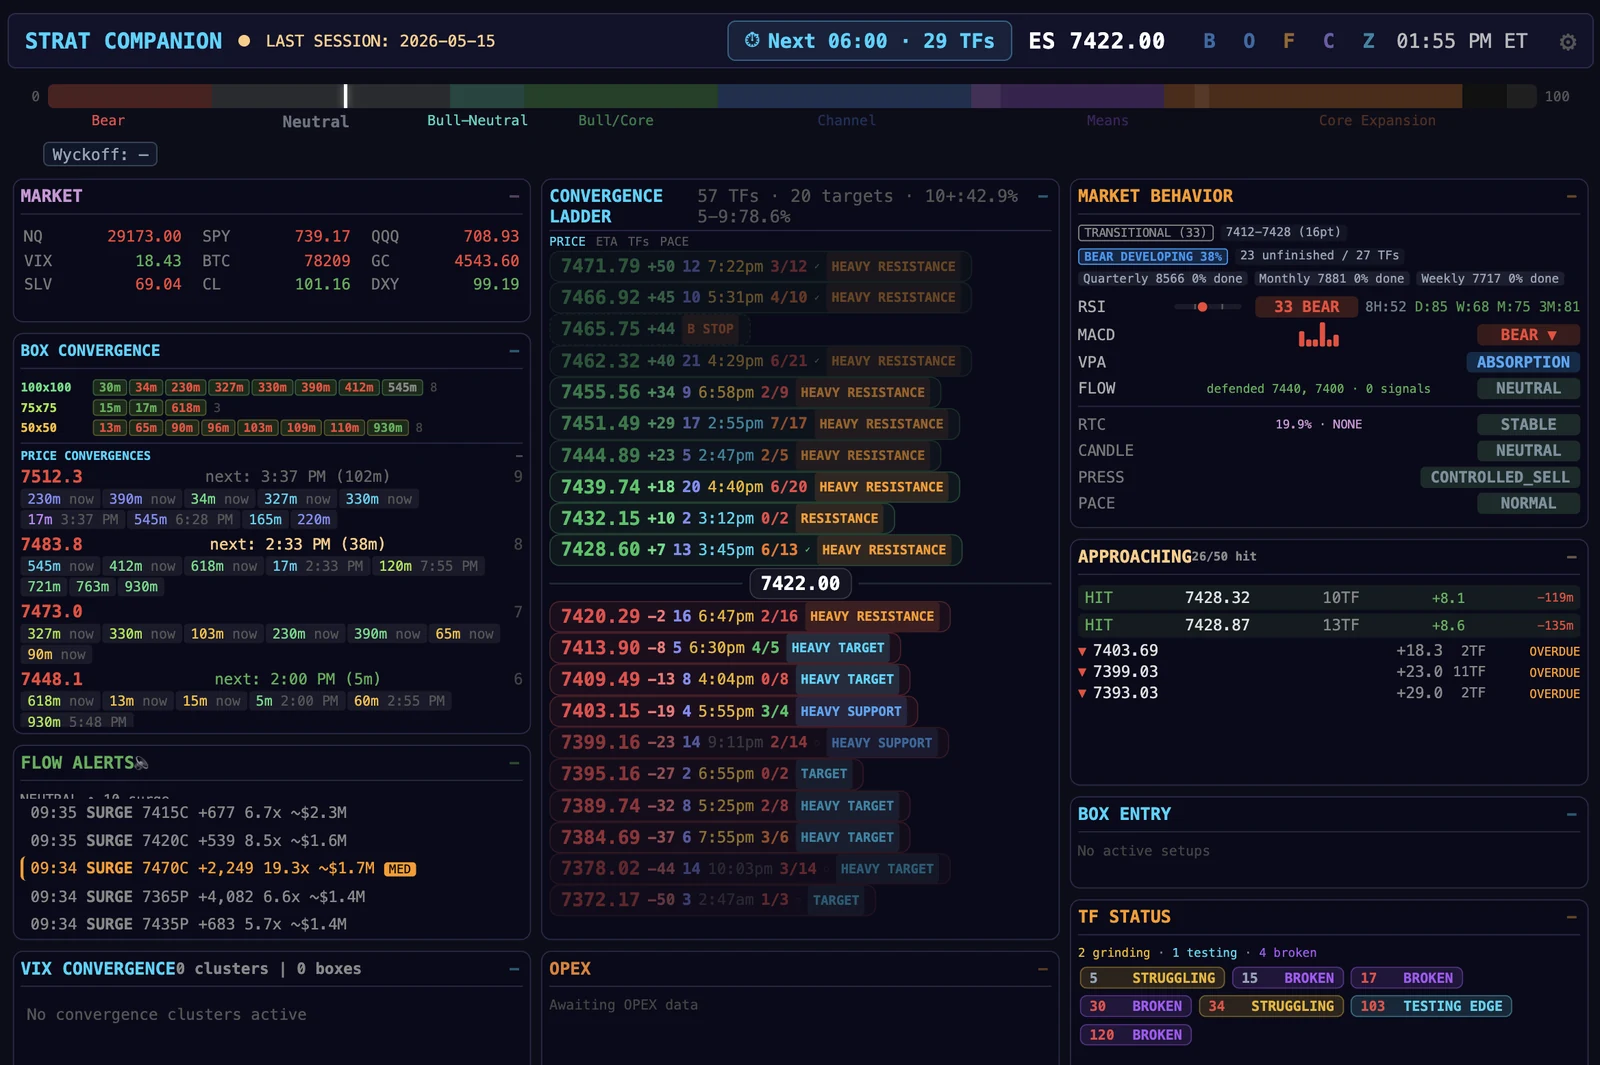Click the 618m chip in 75x75 row

coord(186,408)
